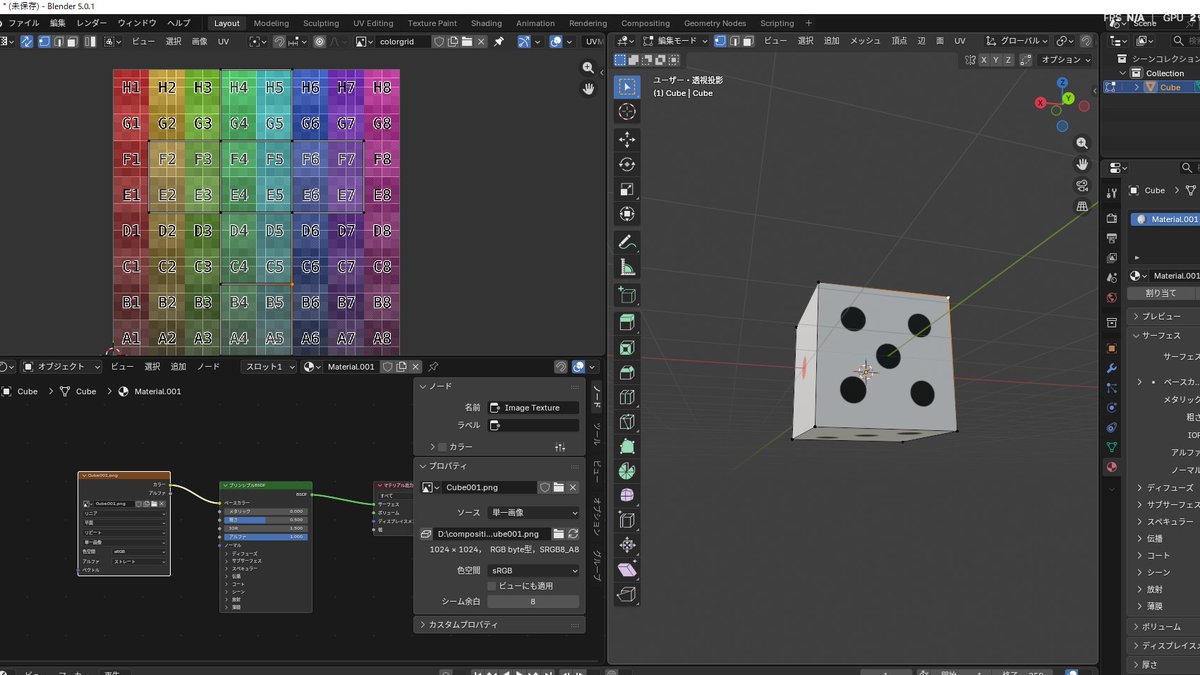The image size is (1200, 675).
Task: Select the Spin tool
Action: coord(627,470)
